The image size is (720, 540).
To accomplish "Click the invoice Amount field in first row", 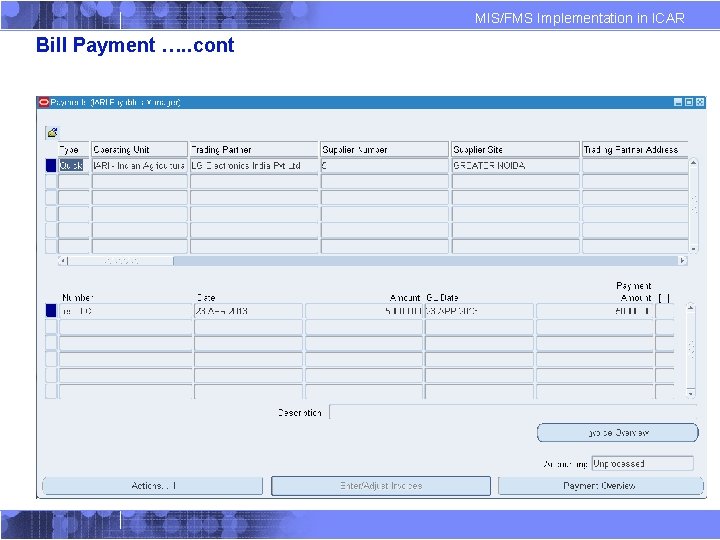I will click(x=364, y=311).
